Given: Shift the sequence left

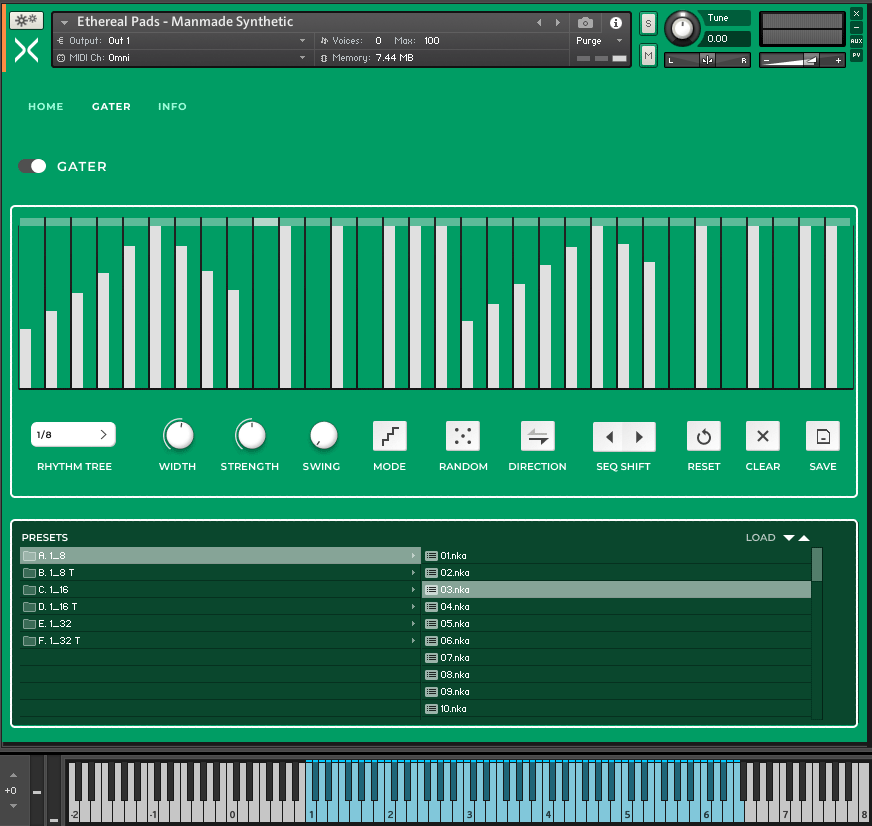Looking at the screenshot, I should click(x=609, y=437).
